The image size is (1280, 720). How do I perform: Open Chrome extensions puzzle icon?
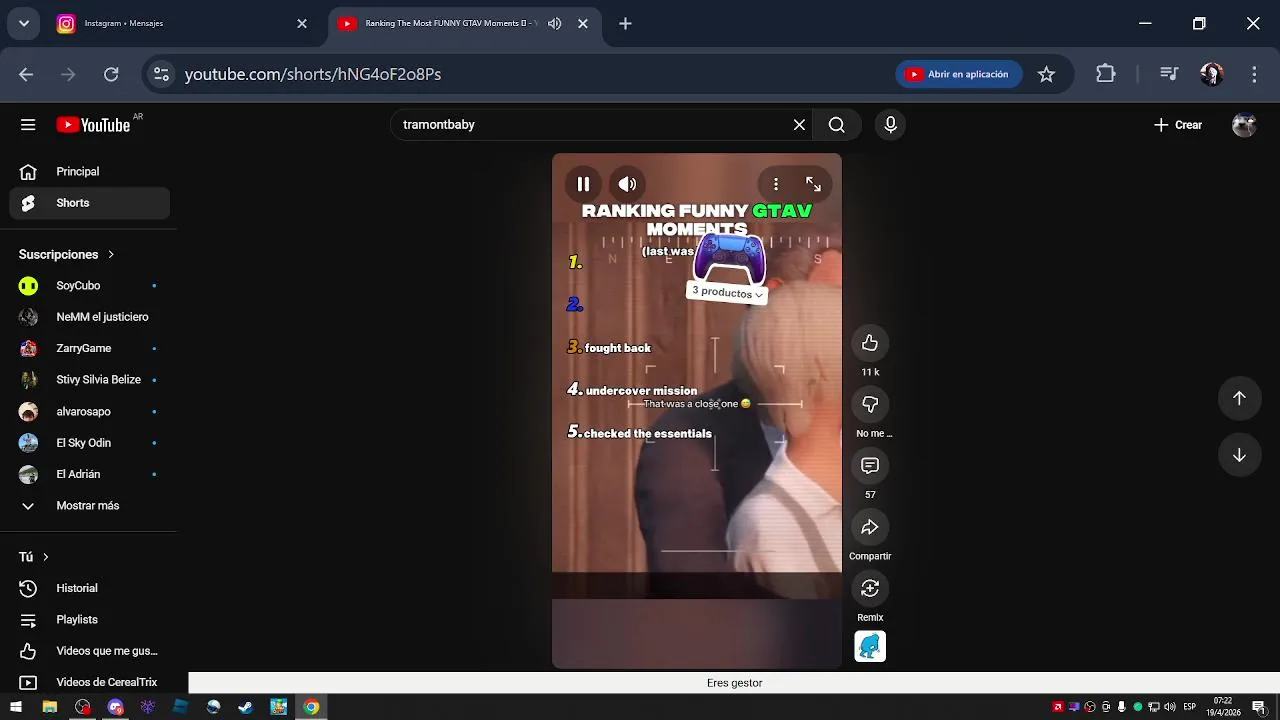pos(1106,74)
